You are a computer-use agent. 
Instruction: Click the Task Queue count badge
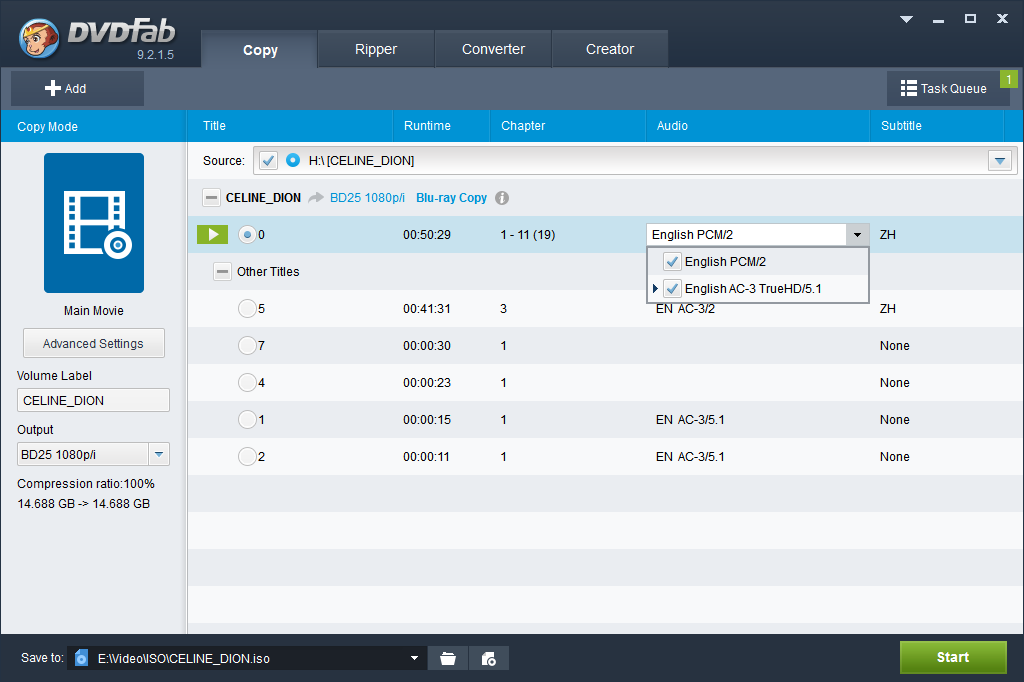point(1009,79)
